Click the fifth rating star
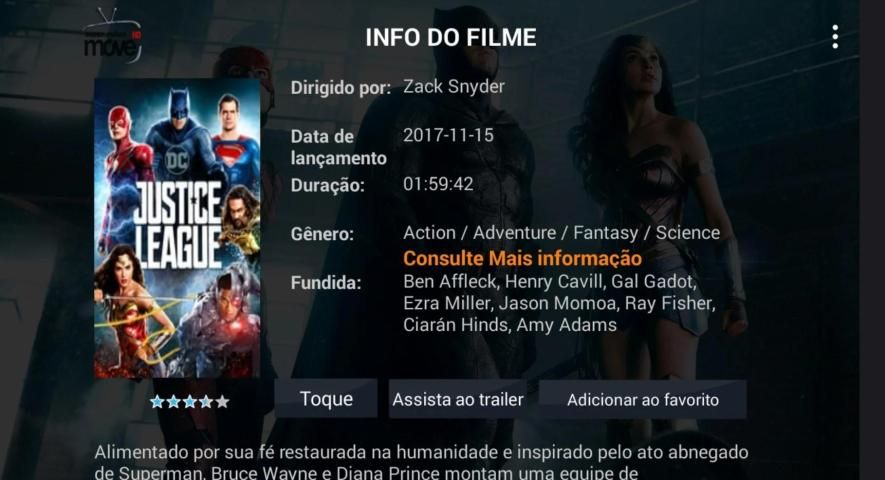 click(222, 402)
